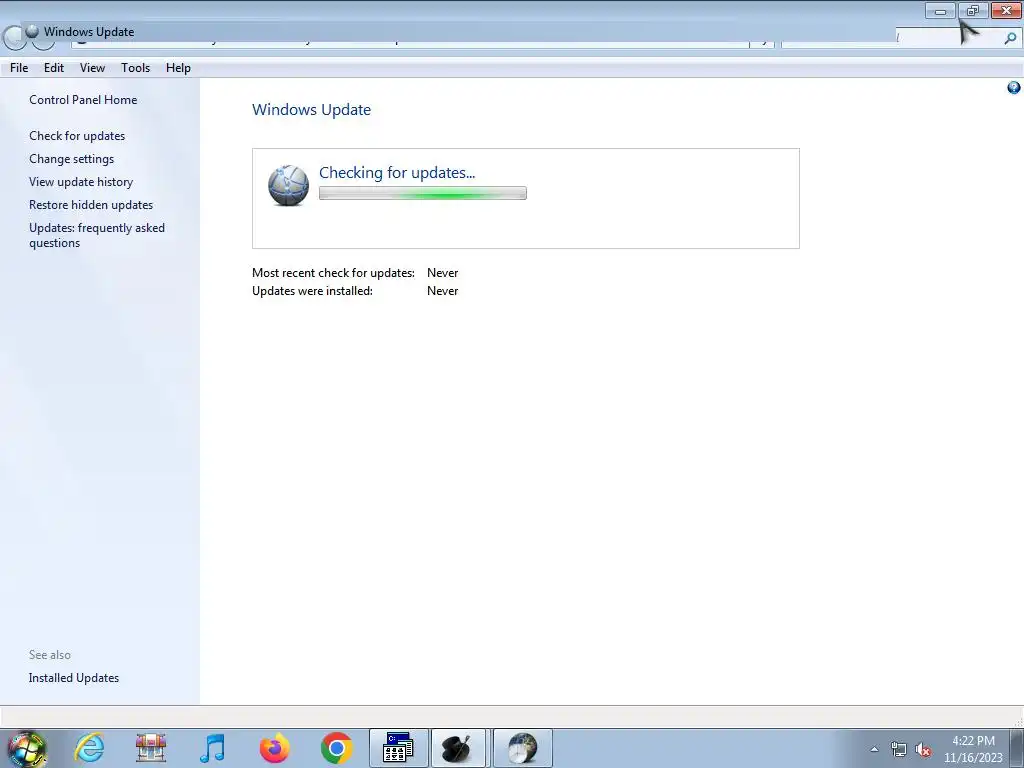This screenshot has width=1024, height=768.
Task: Open Installed Updates link
Action: tap(74, 678)
